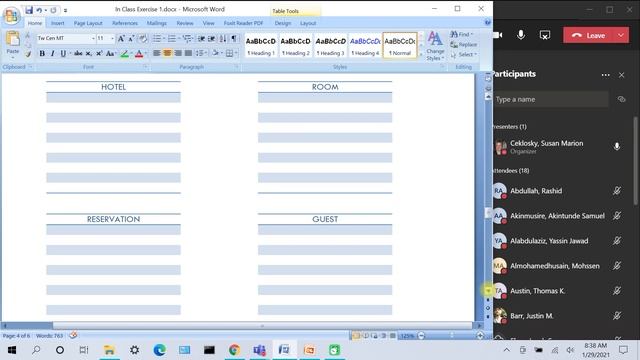Open Change Styles

(435, 46)
